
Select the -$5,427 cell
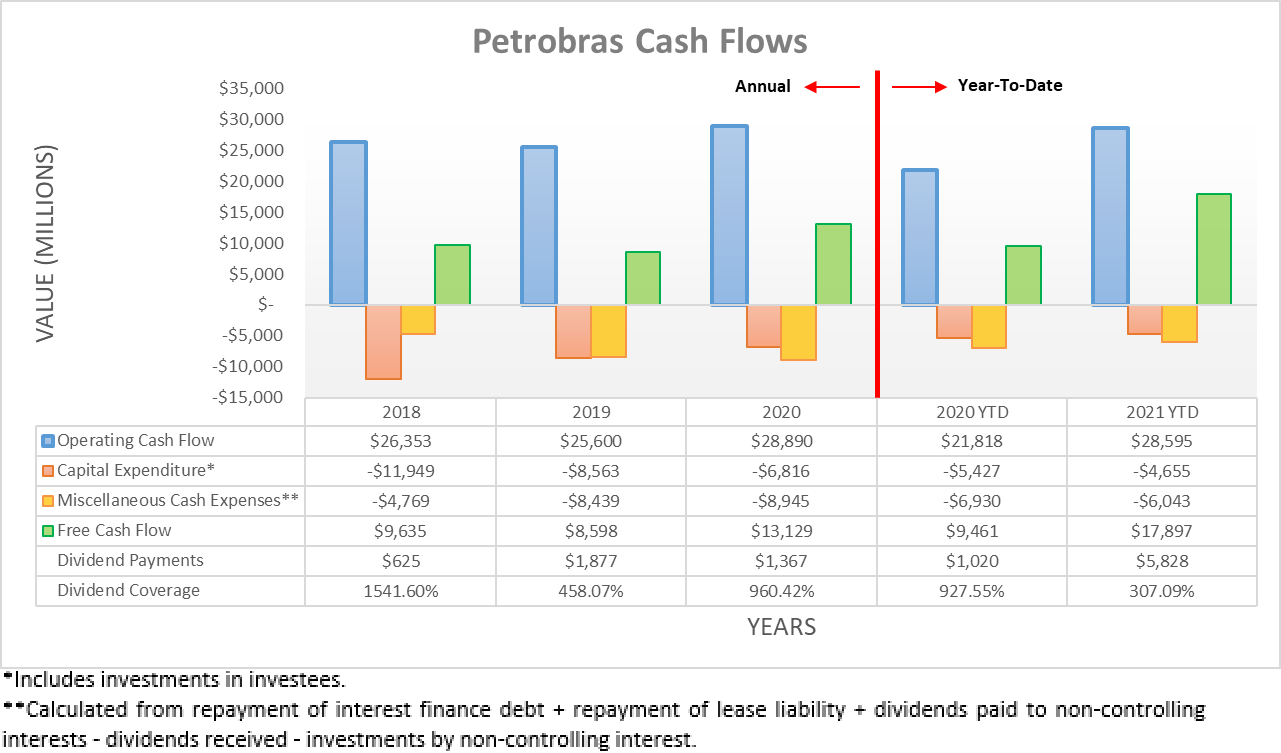(x=972, y=471)
